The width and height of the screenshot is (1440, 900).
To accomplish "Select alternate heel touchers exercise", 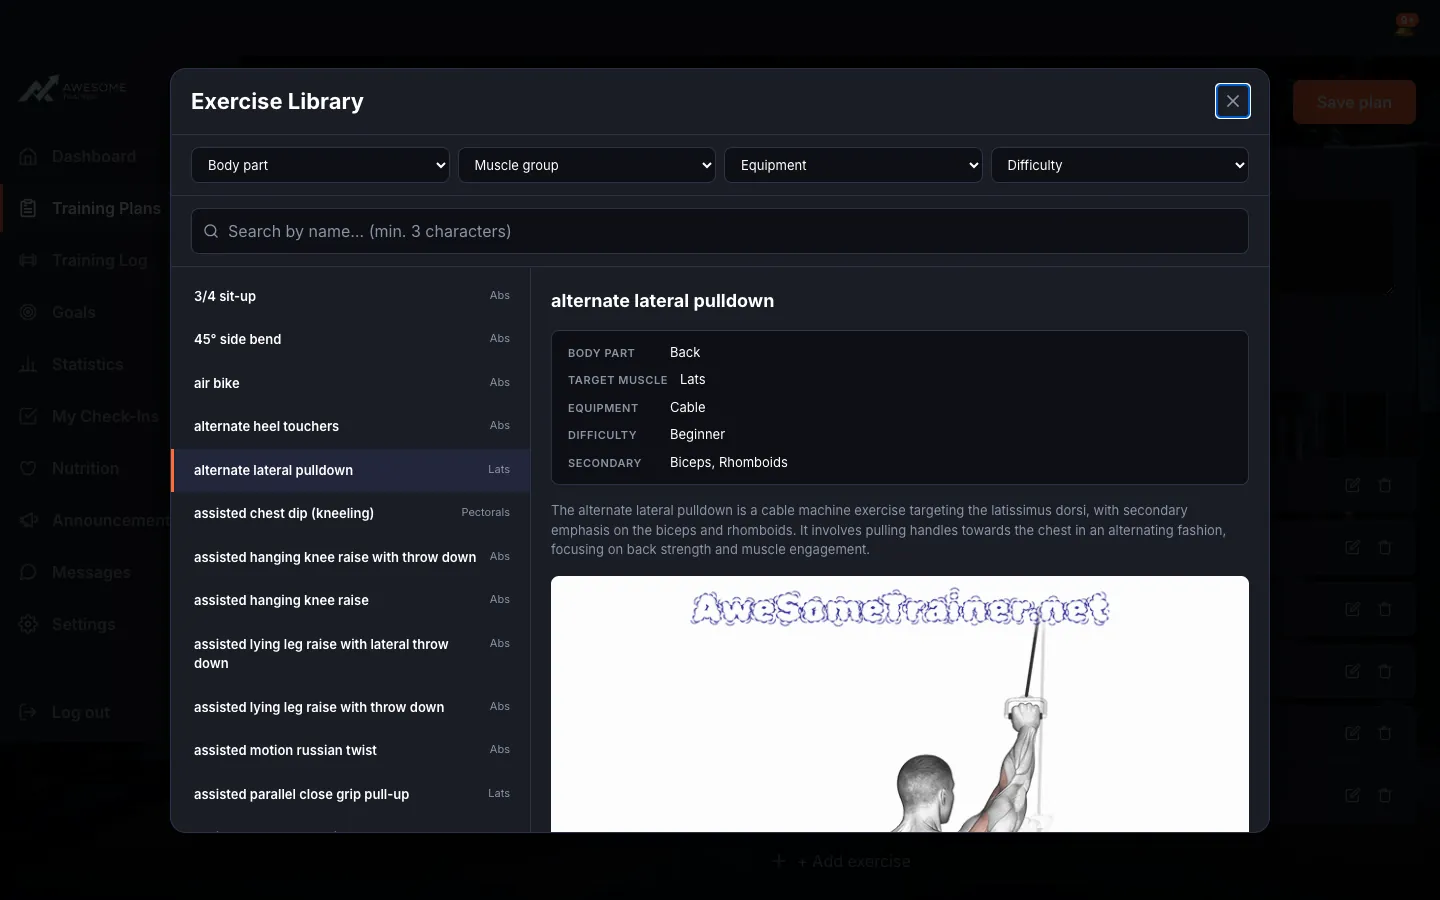I will tap(351, 426).
